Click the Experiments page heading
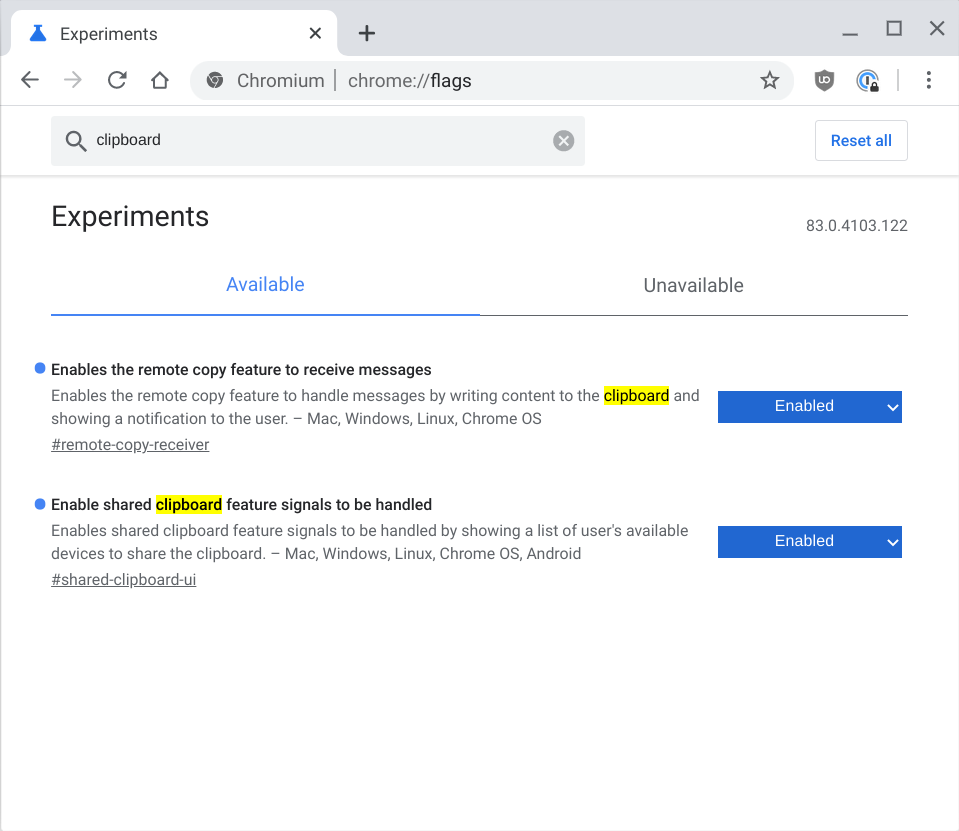 (130, 216)
